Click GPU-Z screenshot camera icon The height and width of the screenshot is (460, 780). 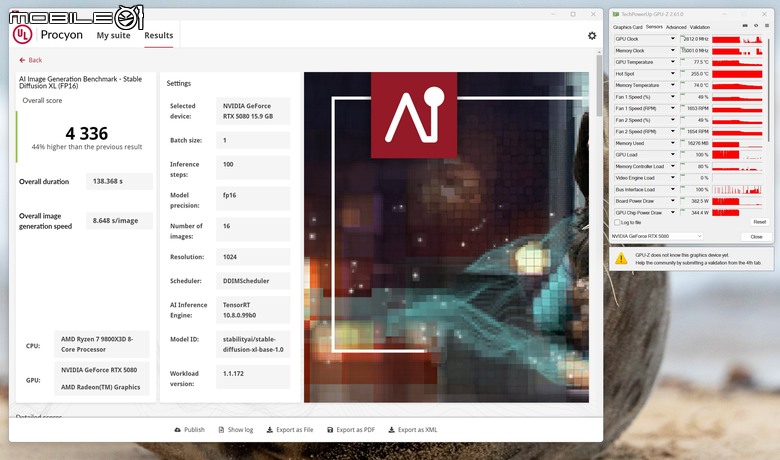(745, 25)
